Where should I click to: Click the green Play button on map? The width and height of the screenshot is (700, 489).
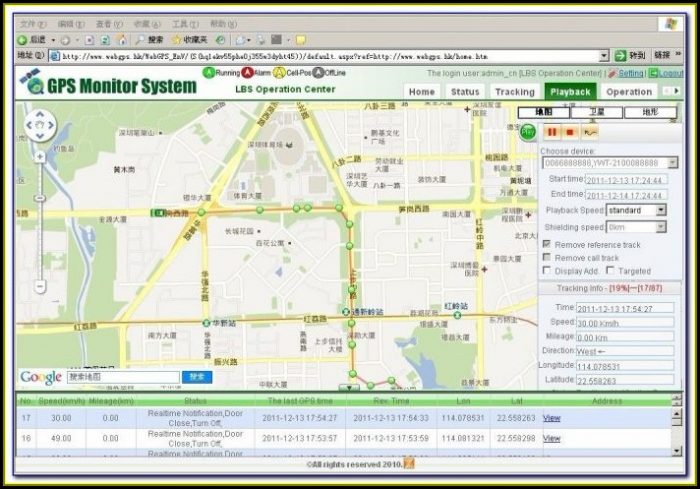(527, 131)
